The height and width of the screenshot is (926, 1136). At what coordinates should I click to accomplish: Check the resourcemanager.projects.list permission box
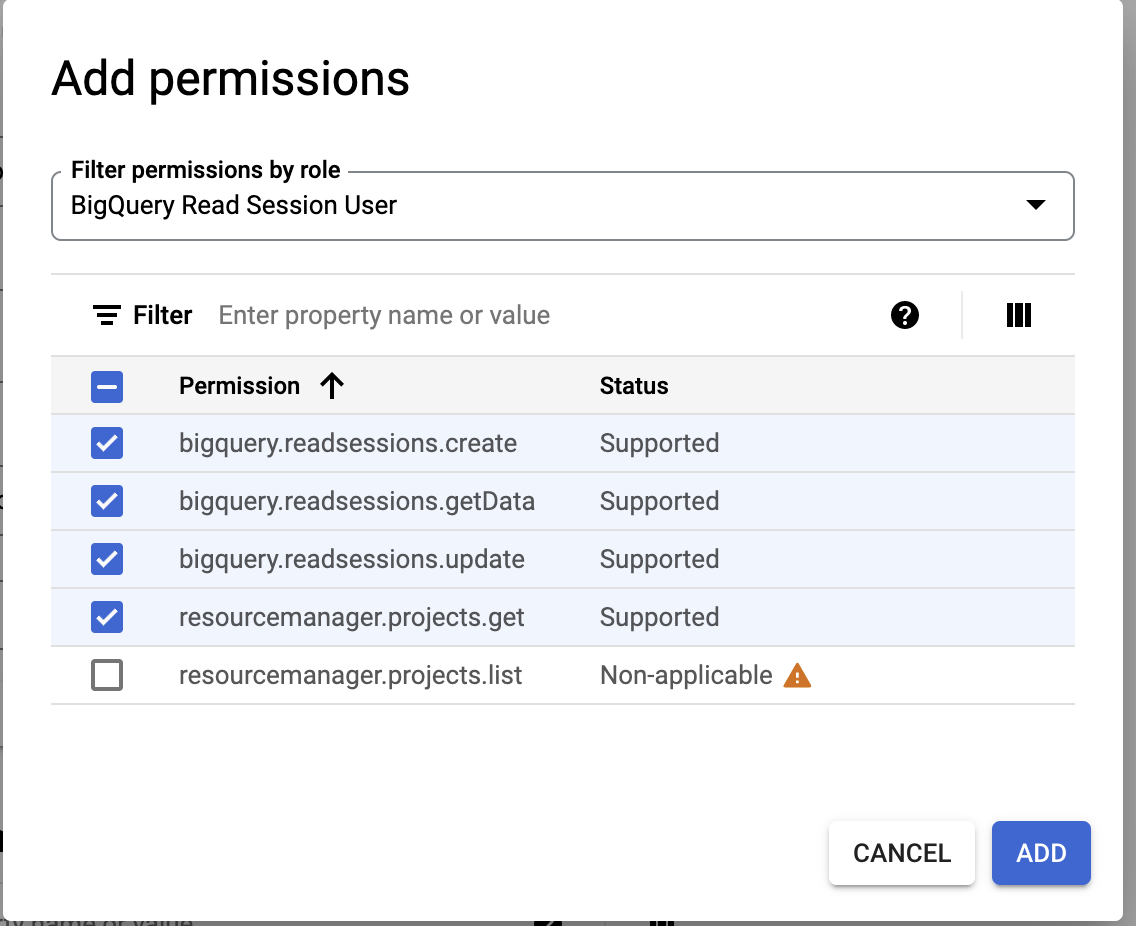coord(106,675)
